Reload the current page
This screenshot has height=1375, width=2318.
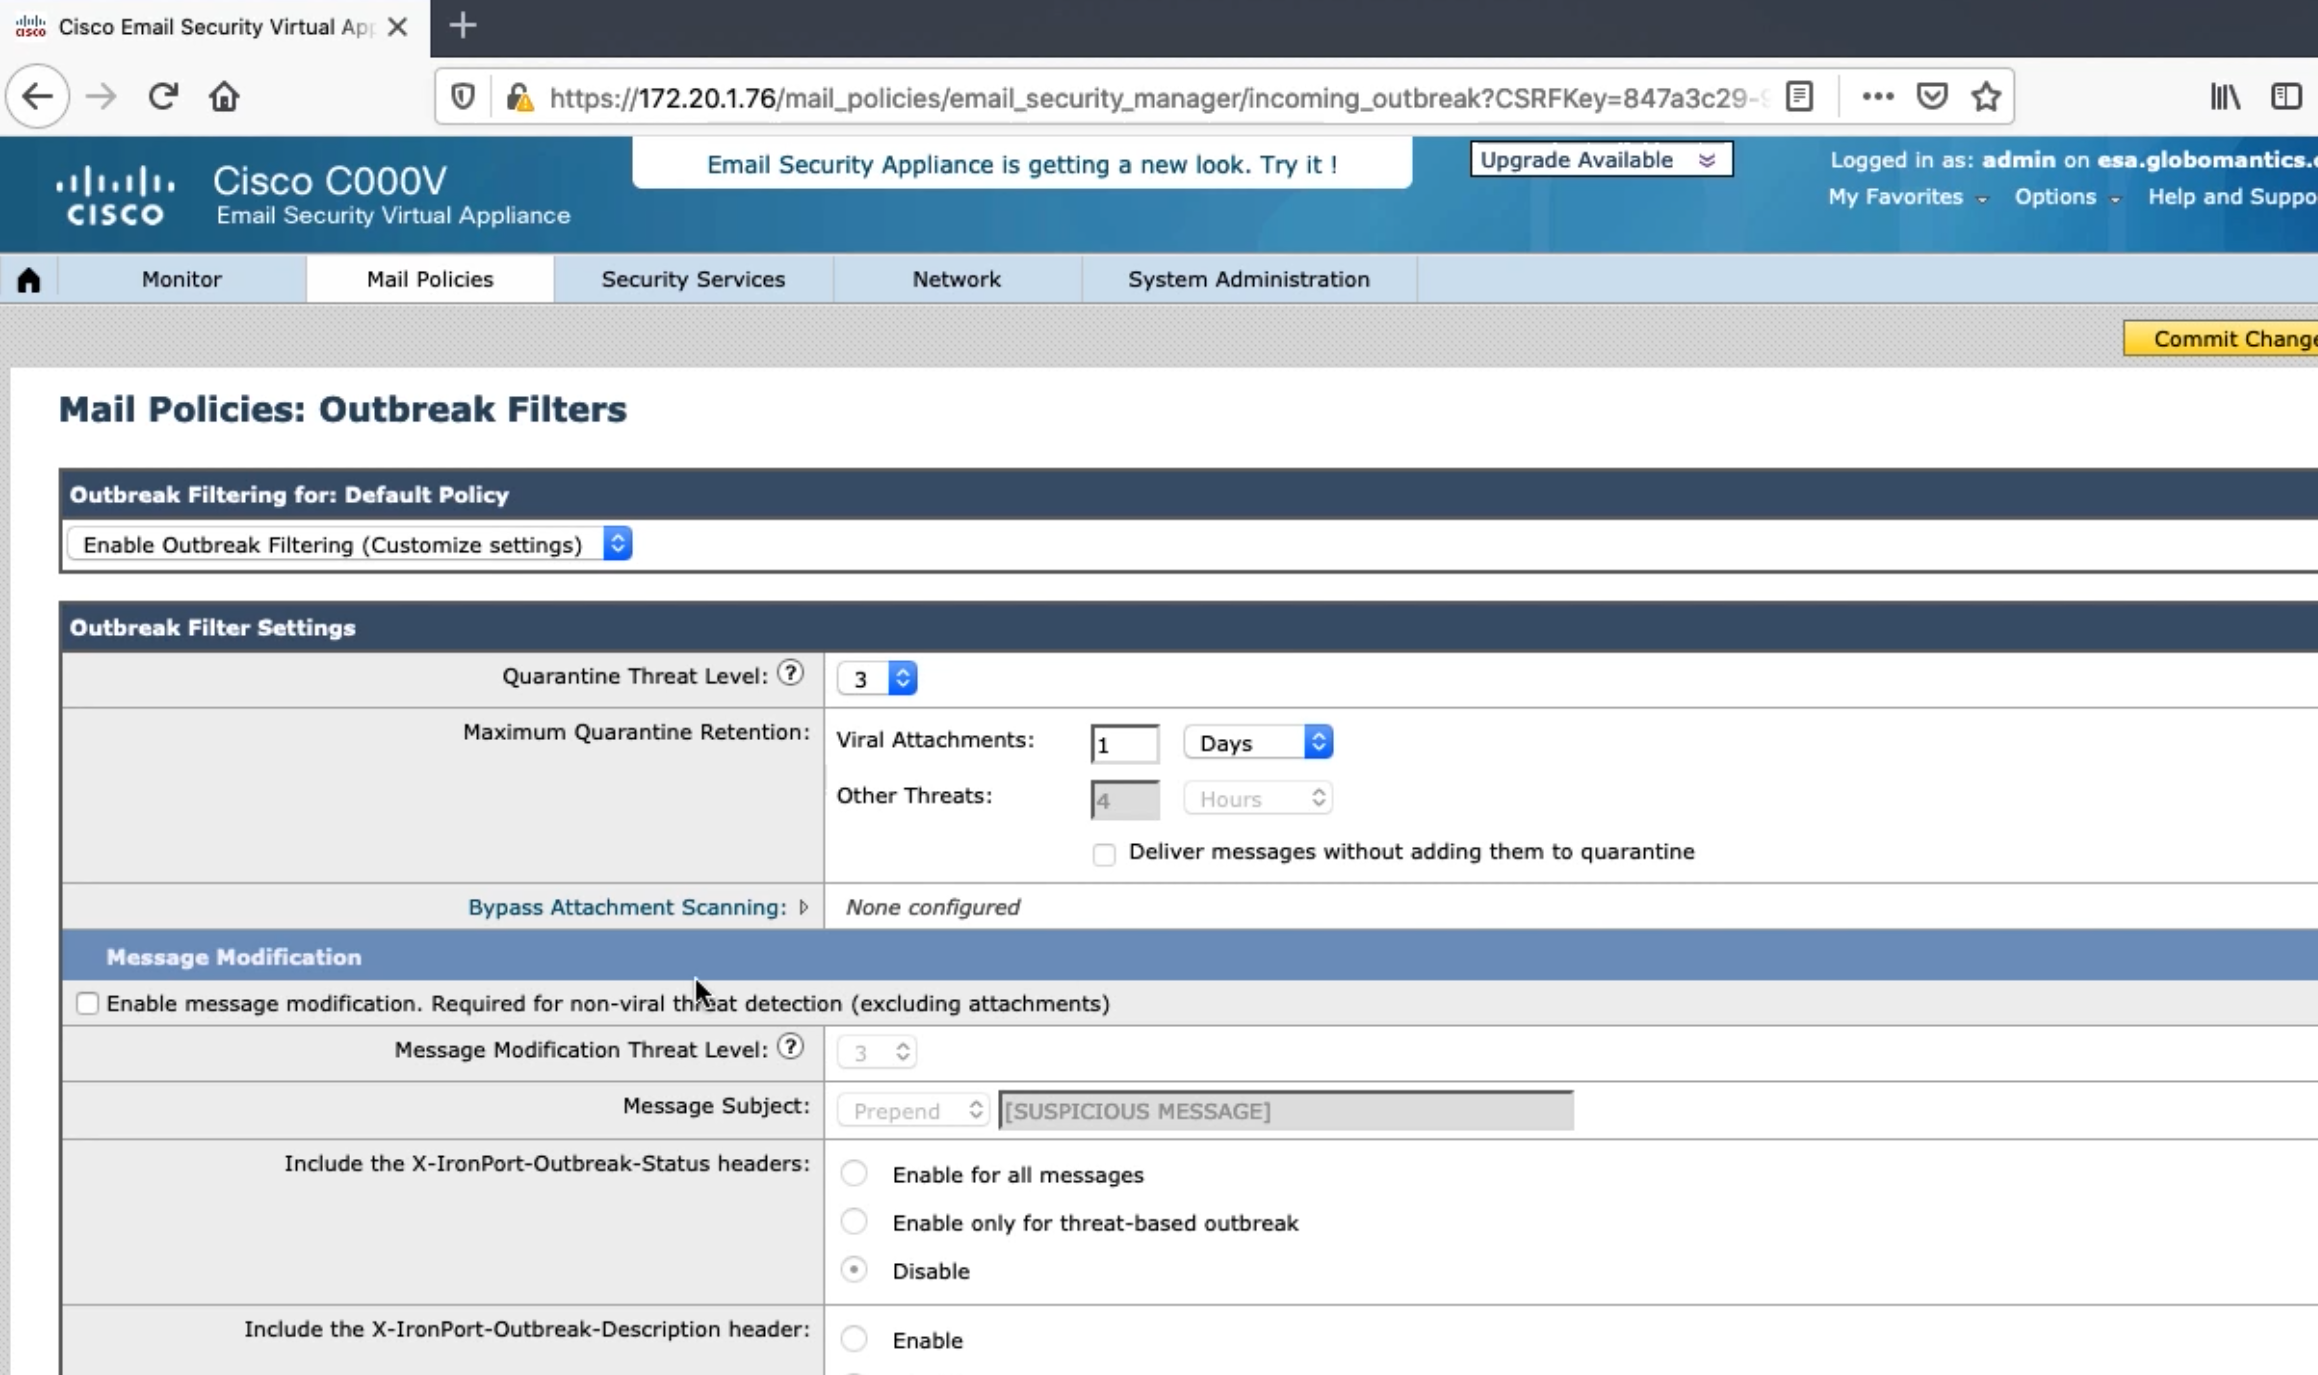[x=163, y=97]
